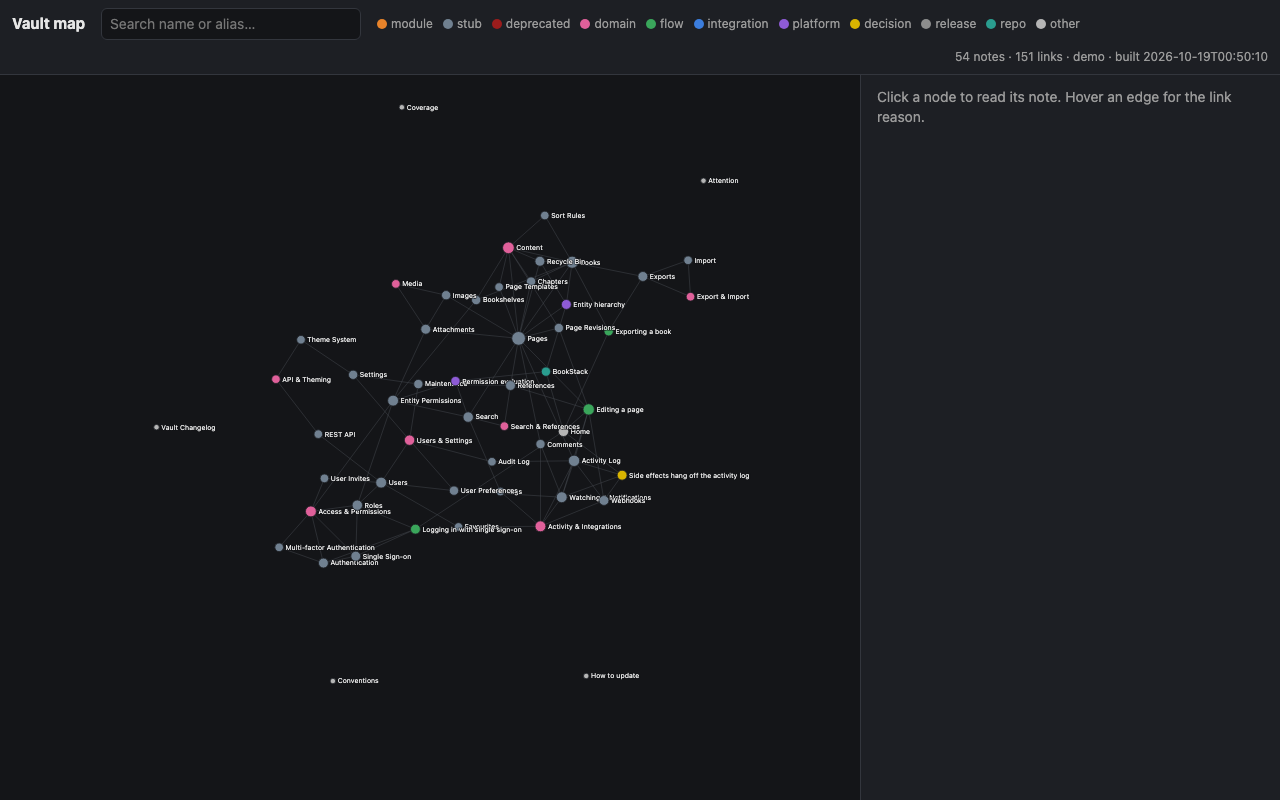Viewport: 1280px width, 800px height.
Task: Click the Search & References domain node
Action: pos(504,427)
